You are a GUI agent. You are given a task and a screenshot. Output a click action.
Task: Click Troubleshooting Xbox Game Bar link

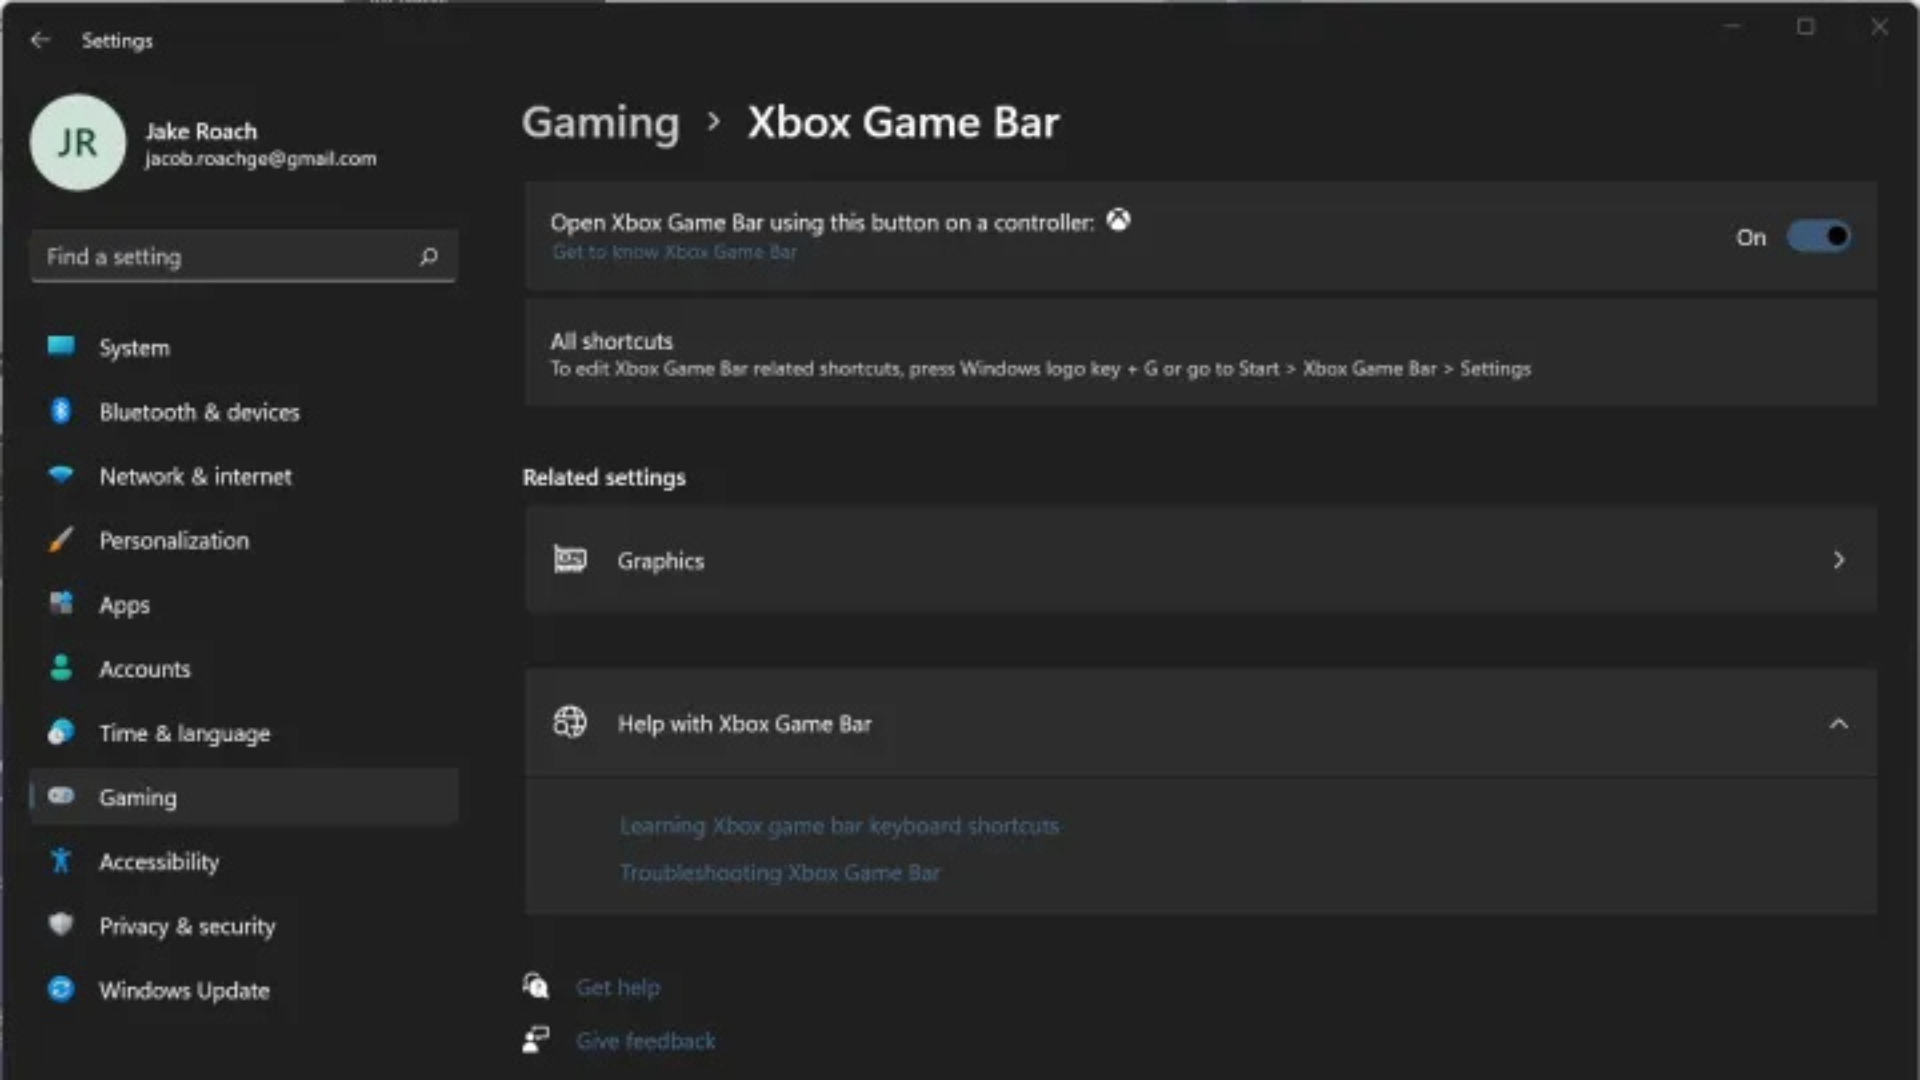coord(779,872)
